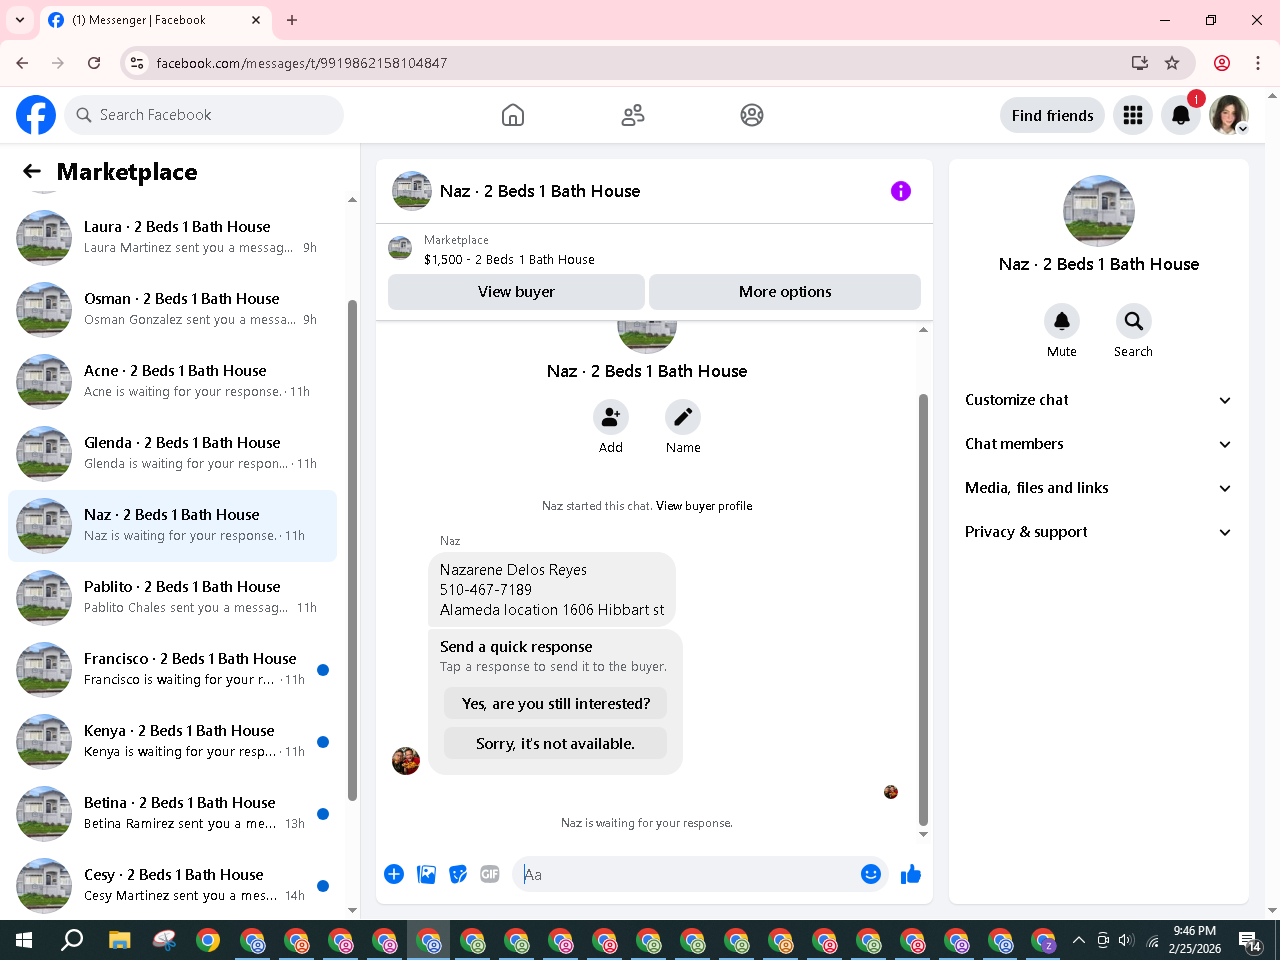This screenshot has width=1280, height=960.
Task: Click Naz's sender avatar beside quick responses
Action: 406,761
